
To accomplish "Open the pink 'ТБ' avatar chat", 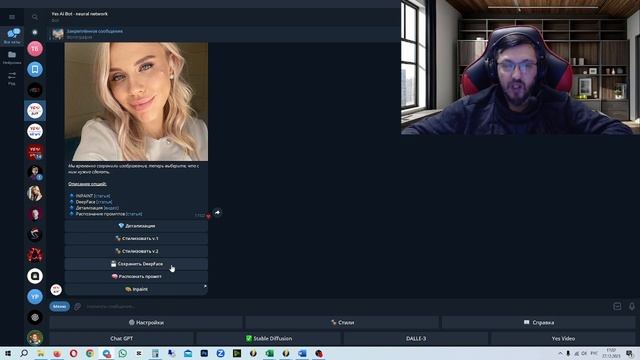I will (35, 49).
